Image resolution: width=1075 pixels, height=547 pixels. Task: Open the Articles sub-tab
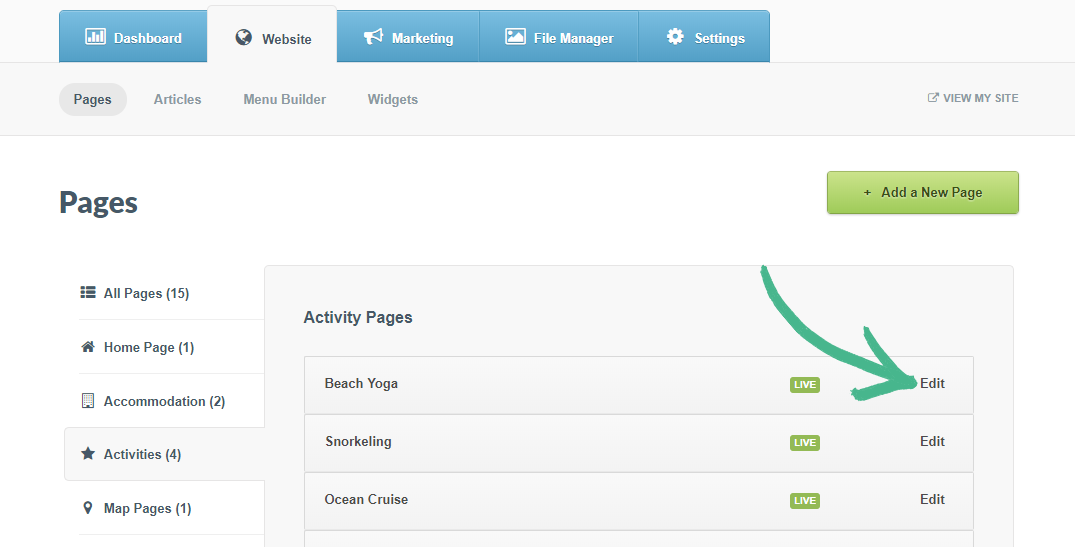(x=177, y=99)
